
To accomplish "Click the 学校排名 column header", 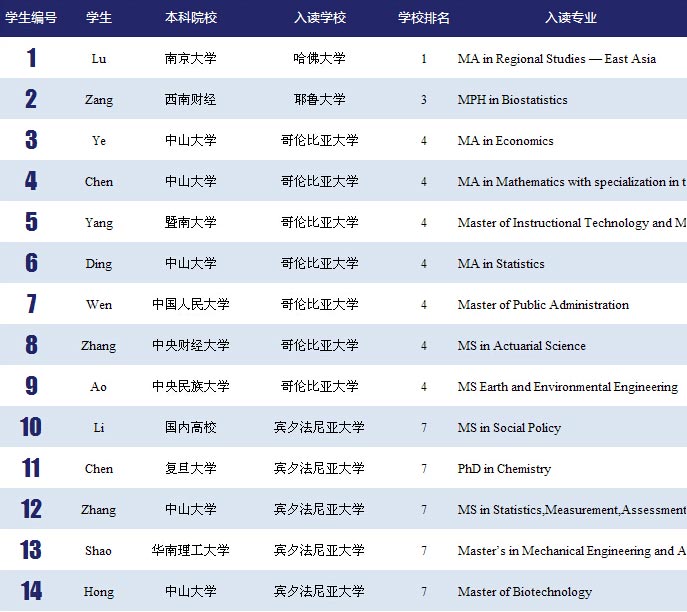I will (424, 18).
